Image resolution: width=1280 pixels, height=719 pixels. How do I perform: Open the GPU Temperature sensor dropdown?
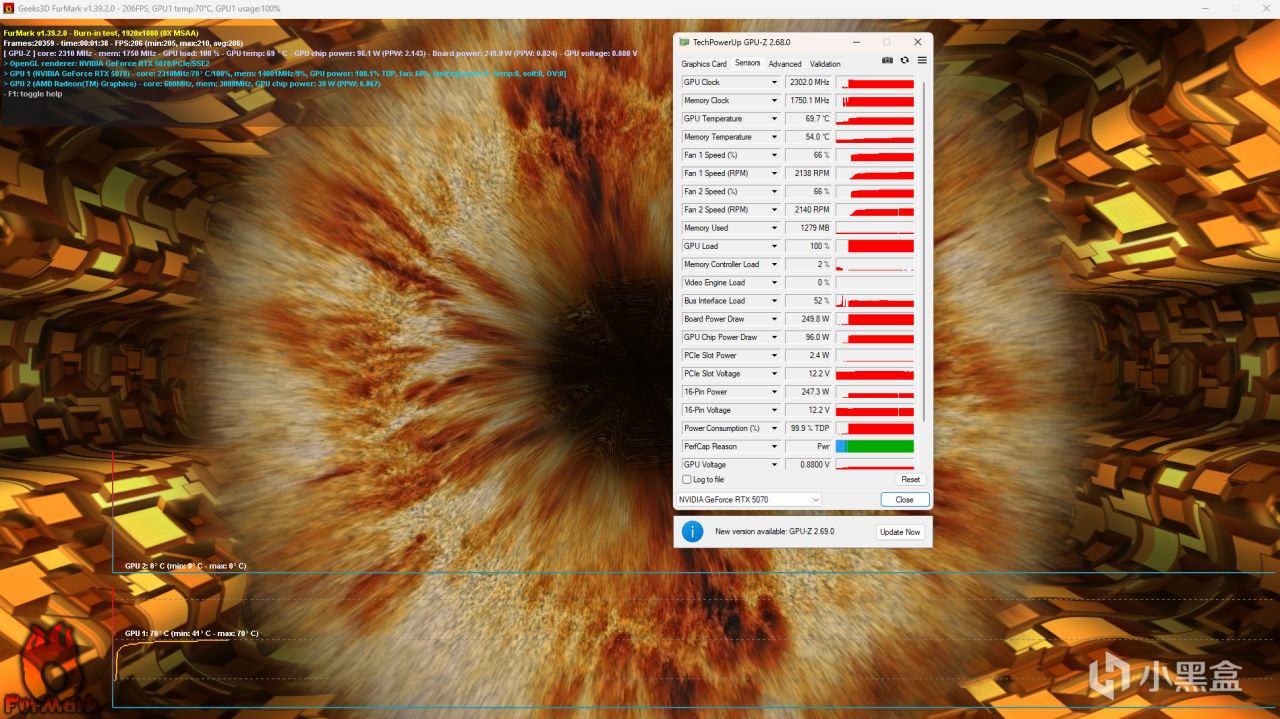tap(774, 119)
